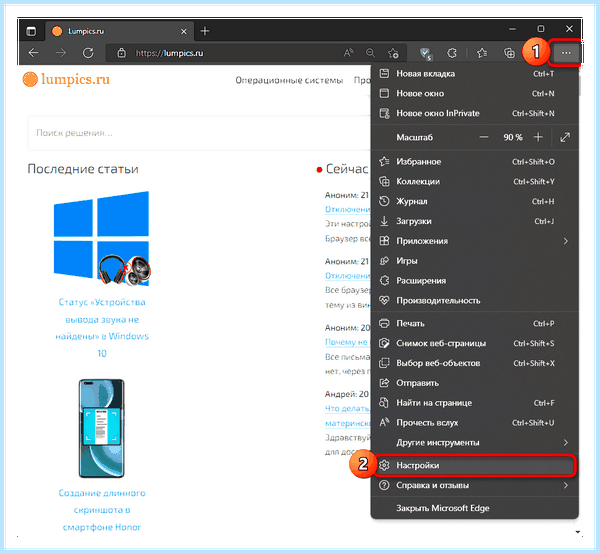Open the Windows headphones article thumbnail
This screenshot has width=600, height=554.
tap(101, 239)
